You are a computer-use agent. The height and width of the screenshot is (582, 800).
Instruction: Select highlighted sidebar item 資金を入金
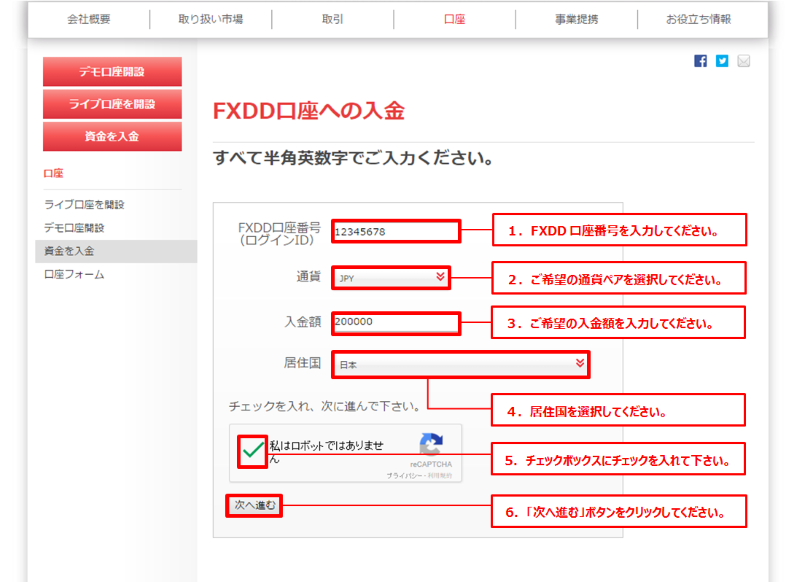click(116, 251)
